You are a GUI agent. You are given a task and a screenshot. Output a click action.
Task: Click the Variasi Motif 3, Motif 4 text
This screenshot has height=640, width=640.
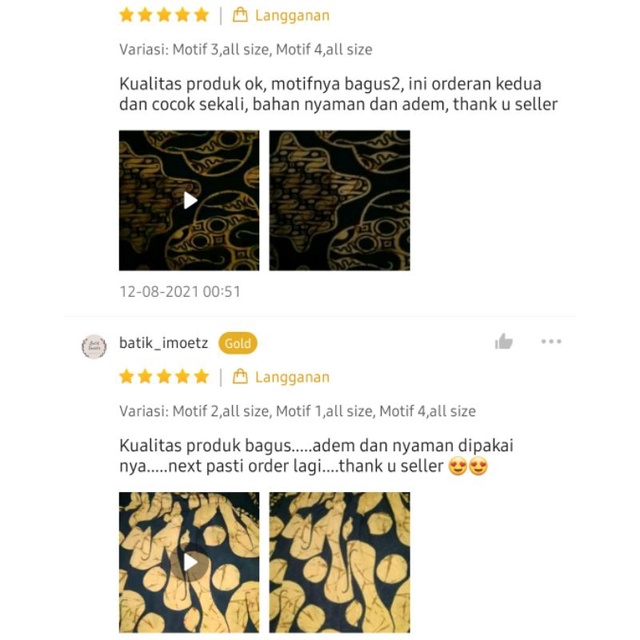pyautogui.click(x=246, y=49)
